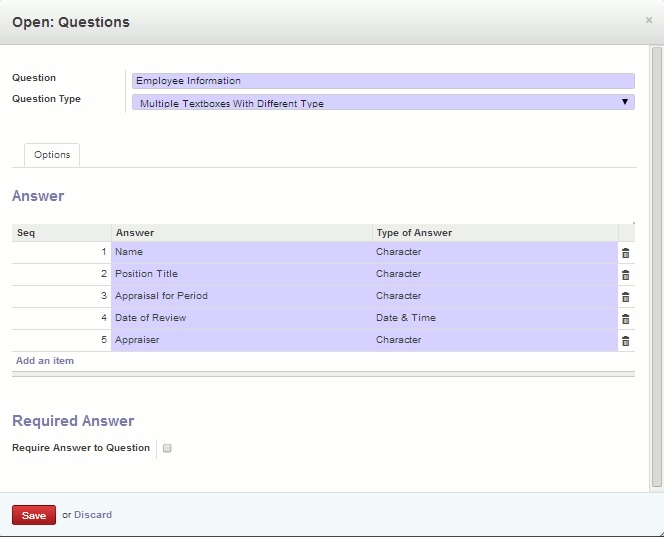Switch to the Options tab
Screen dimensions: 664x537
pos(52,155)
